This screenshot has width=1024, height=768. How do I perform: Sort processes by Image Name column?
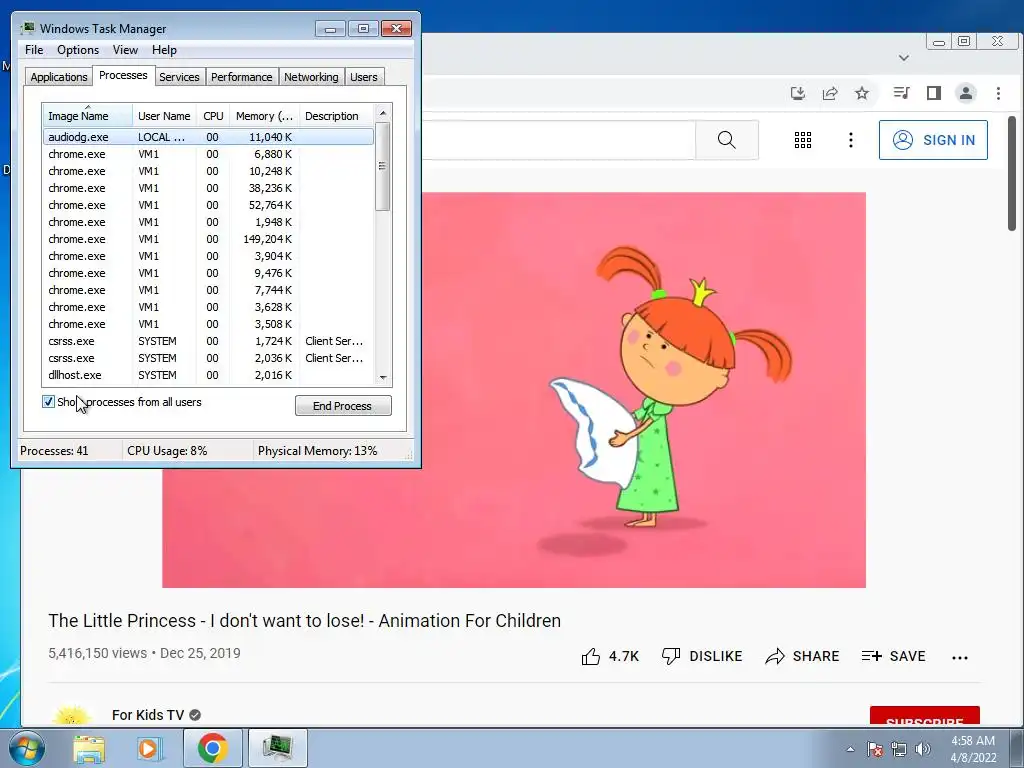(88, 116)
